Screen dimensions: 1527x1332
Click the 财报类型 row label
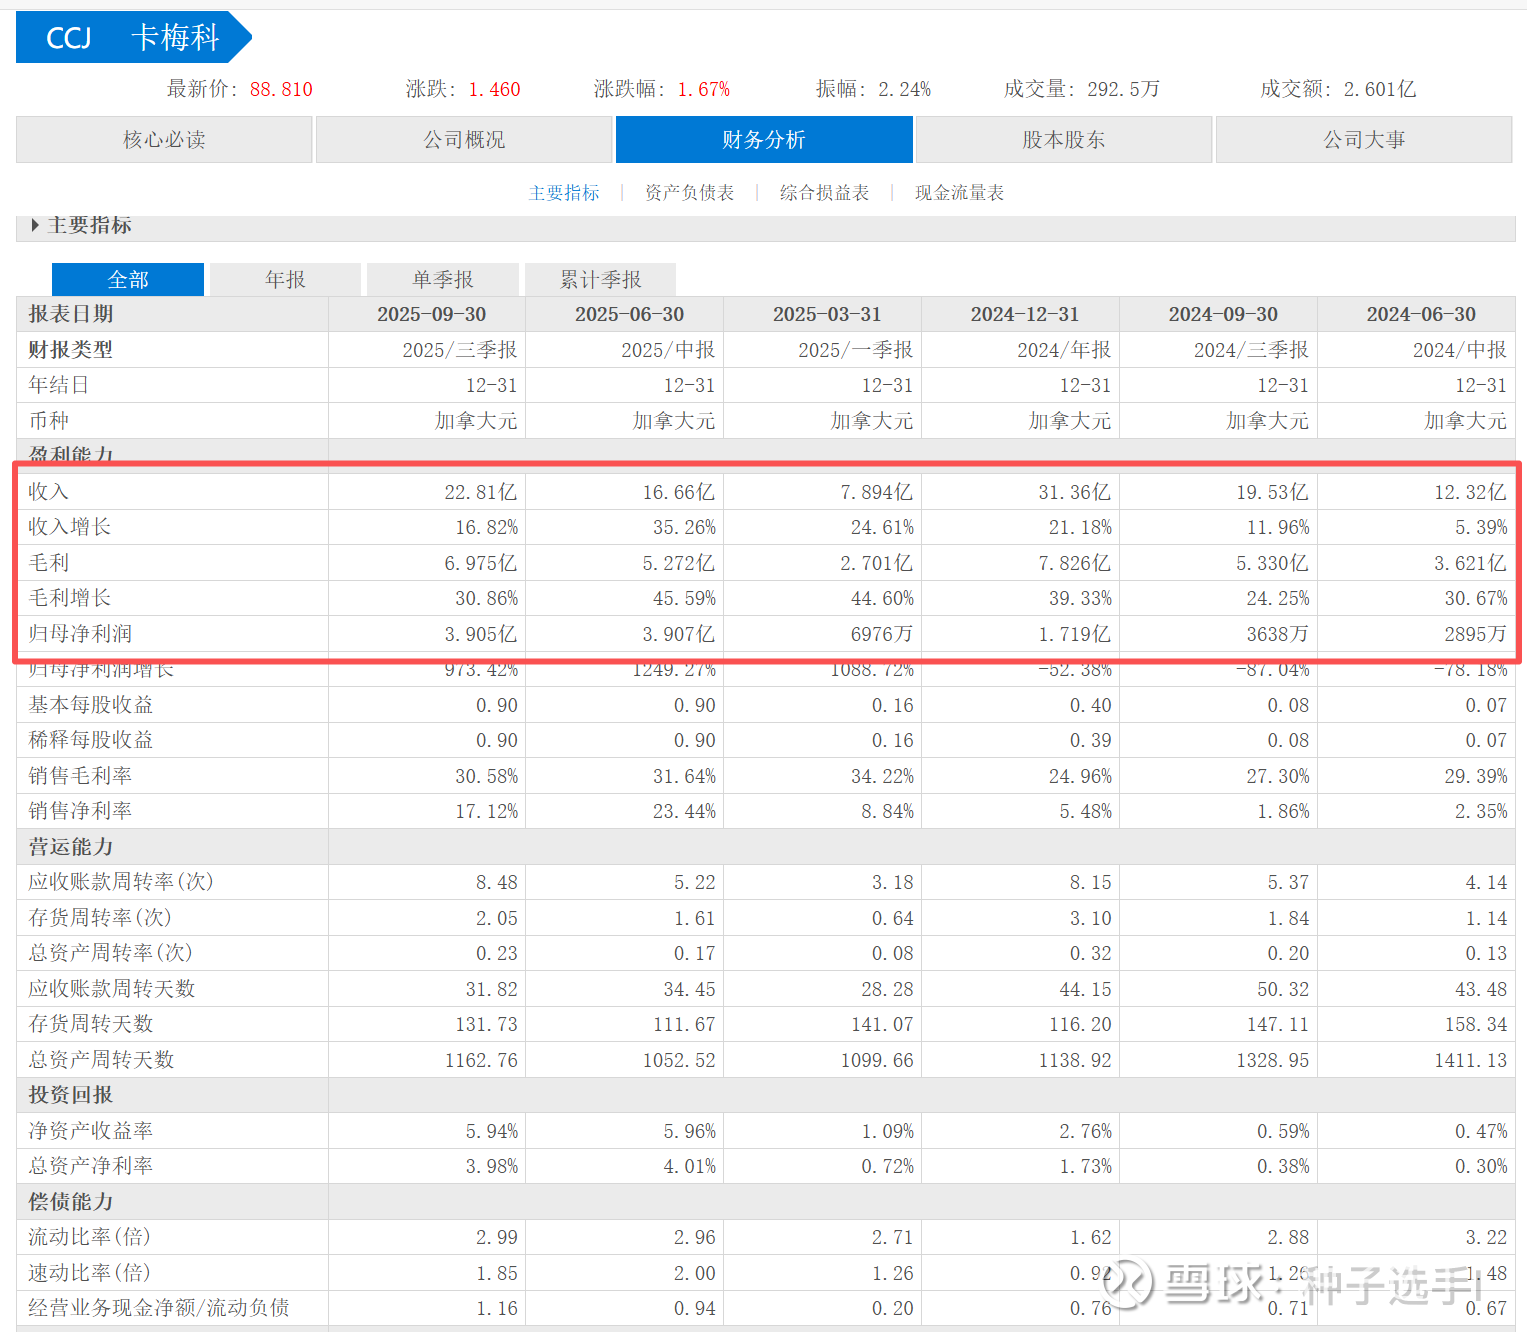(71, 350)
